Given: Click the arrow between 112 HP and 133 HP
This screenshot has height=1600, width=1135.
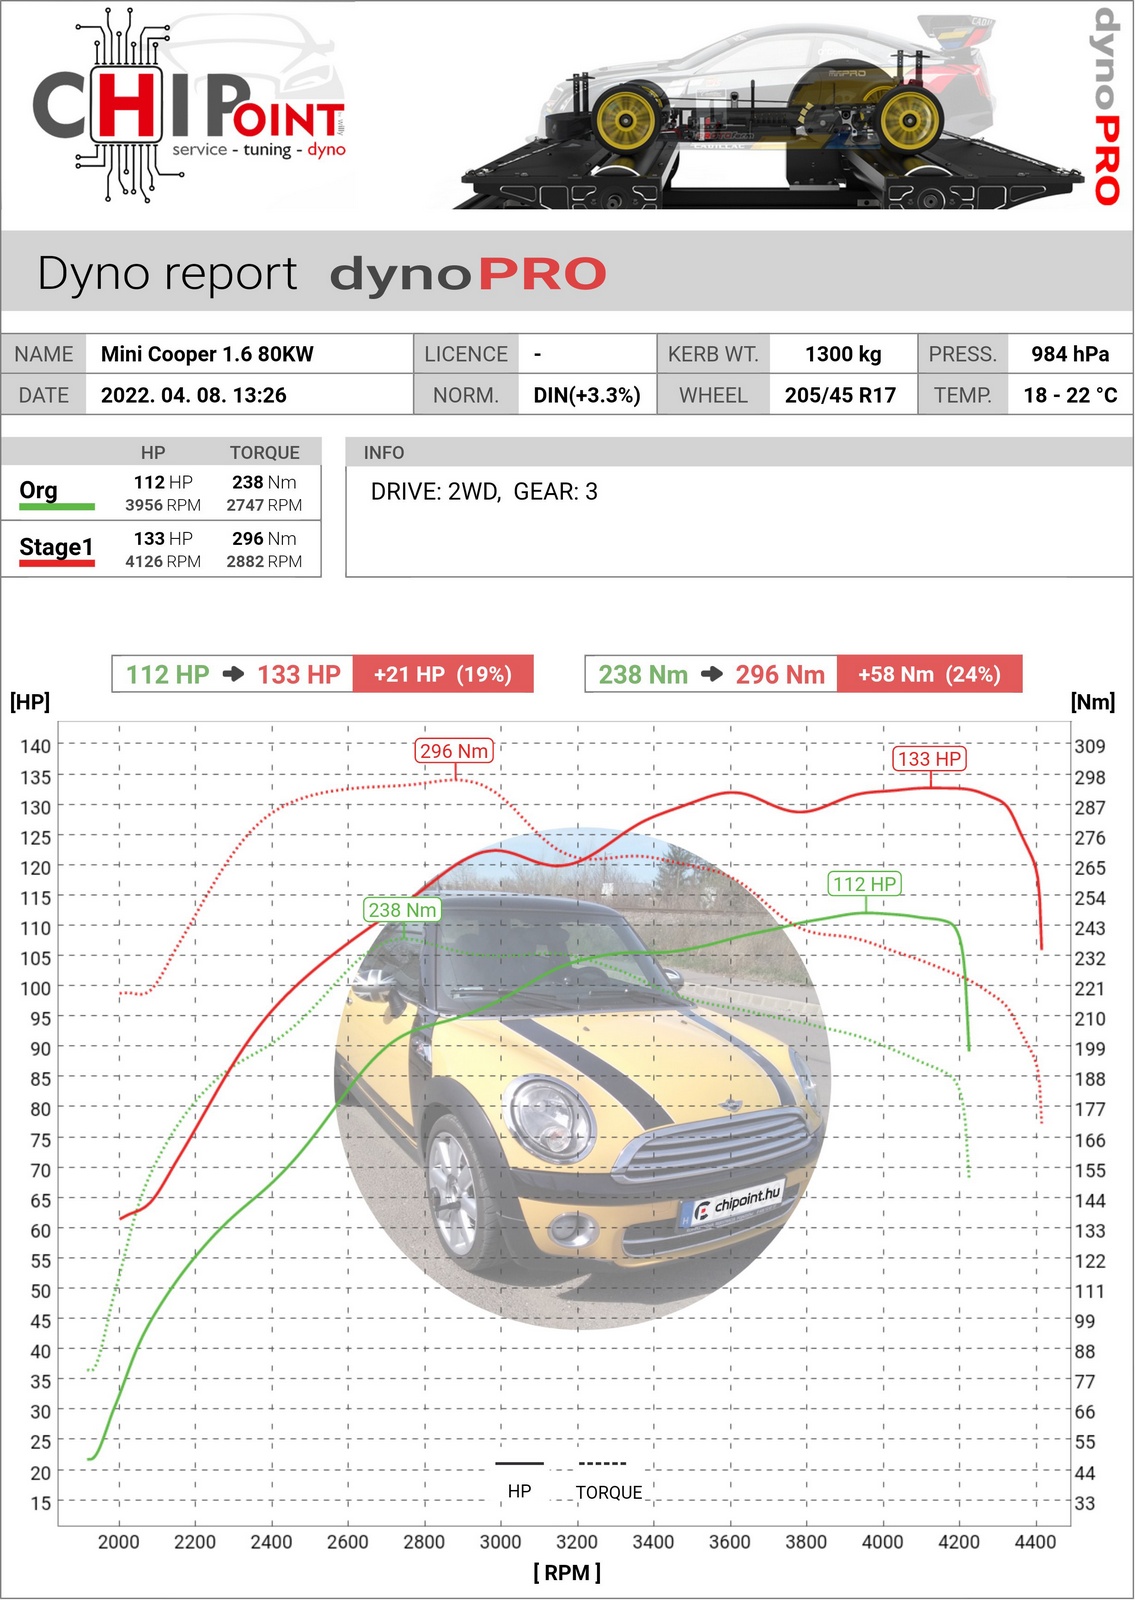Looking at the screenshot, I should [233, 674].
